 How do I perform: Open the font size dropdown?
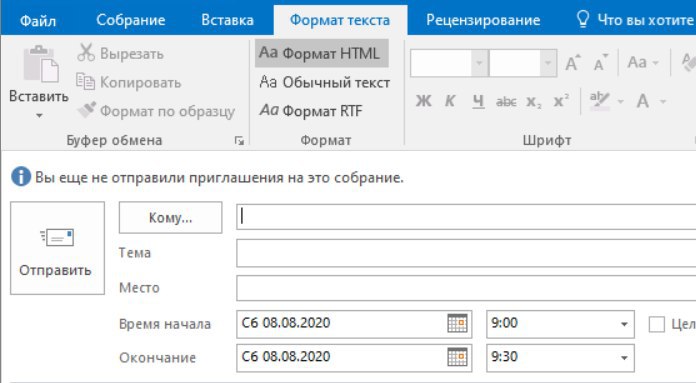[x=548, y=63]
